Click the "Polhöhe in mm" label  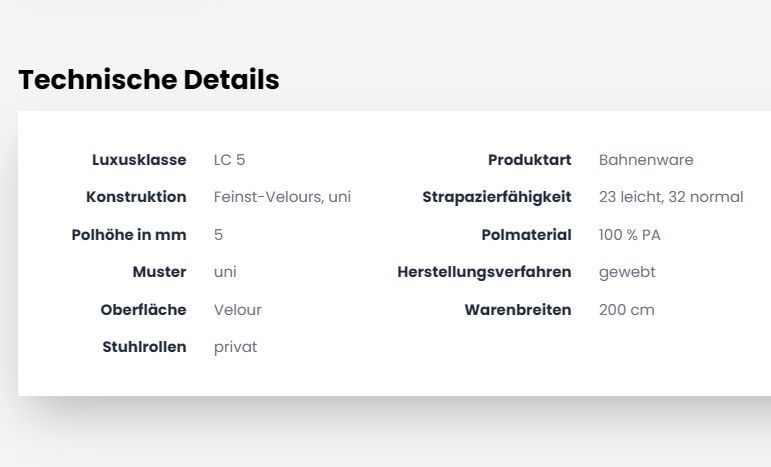point(129,235)
